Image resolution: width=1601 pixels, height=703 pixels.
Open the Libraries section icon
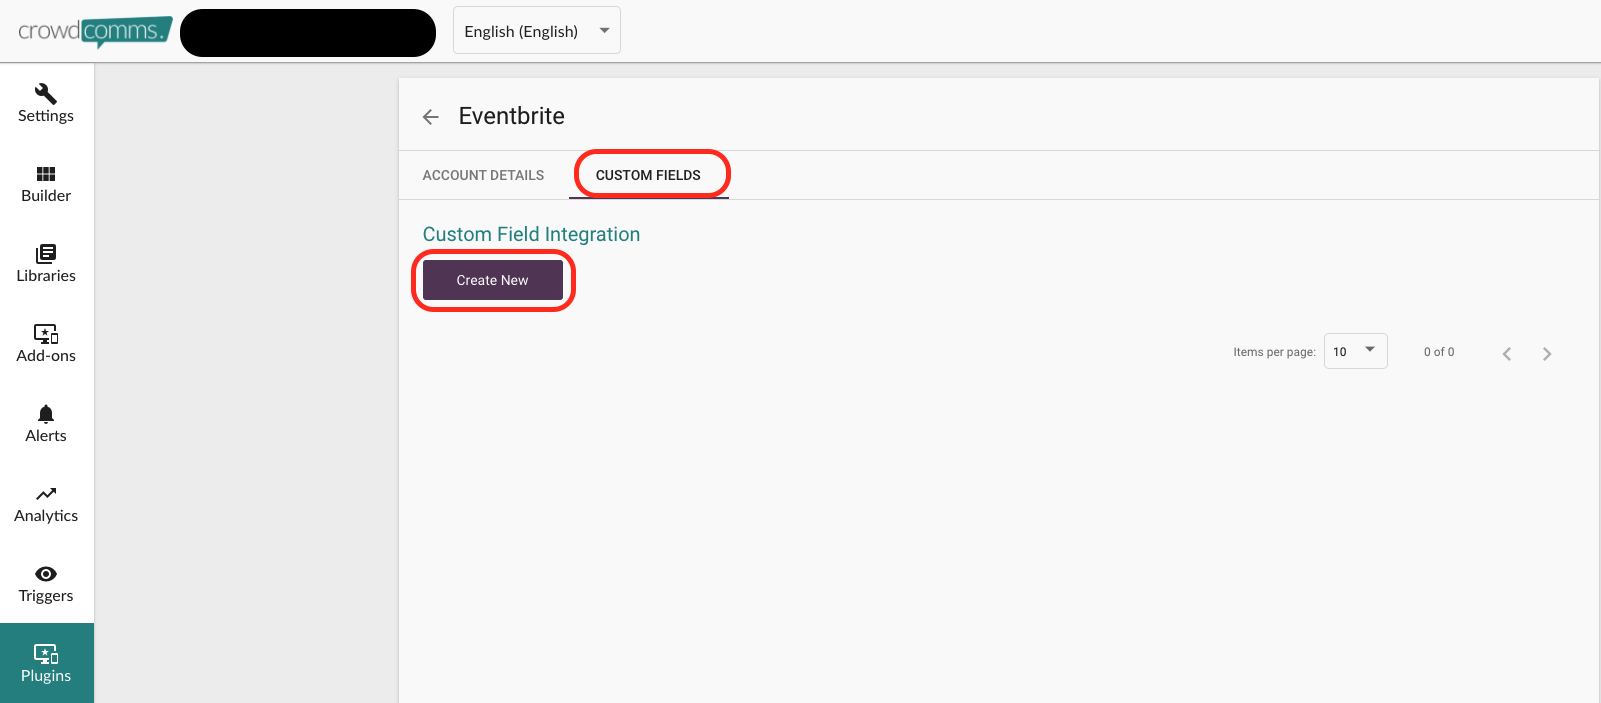click(x=46, y=254)
